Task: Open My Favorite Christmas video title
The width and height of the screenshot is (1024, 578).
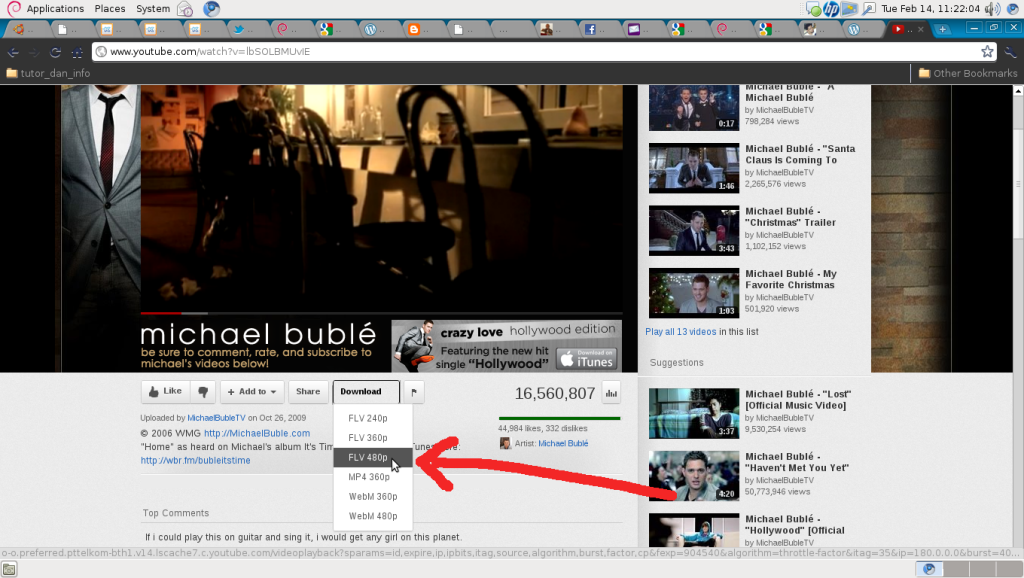Action: [x=791, y=280]
